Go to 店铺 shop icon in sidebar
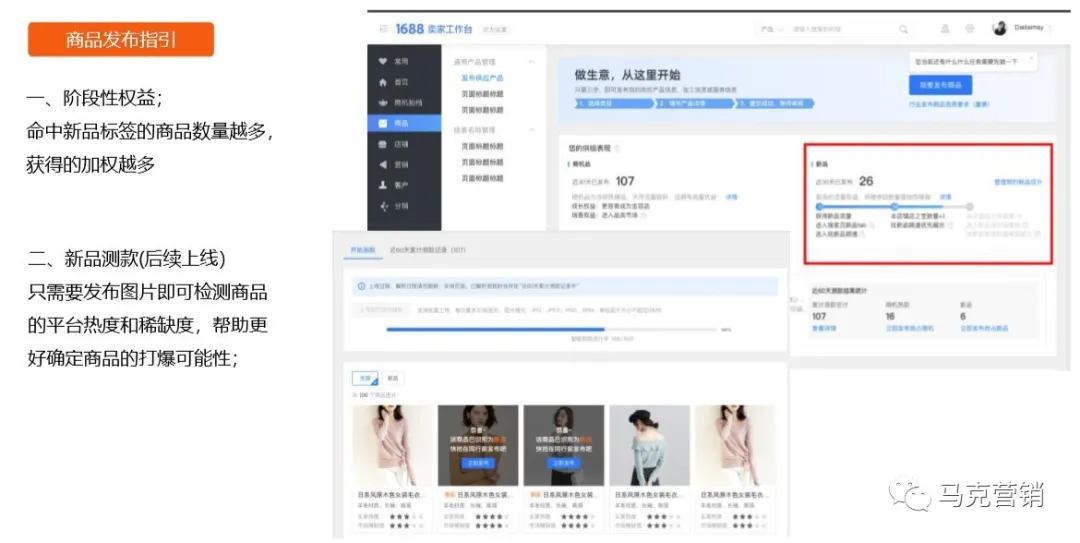The height and width of the screenshot is (543, 1080). click(383, 144)
